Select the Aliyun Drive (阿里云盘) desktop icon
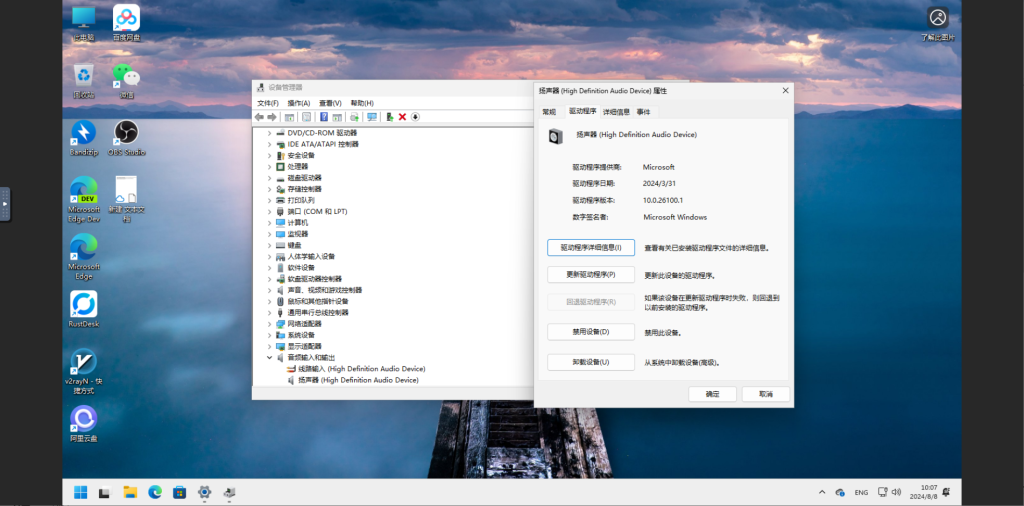The width and height of the screenshot is (1024, 506). 84,424
